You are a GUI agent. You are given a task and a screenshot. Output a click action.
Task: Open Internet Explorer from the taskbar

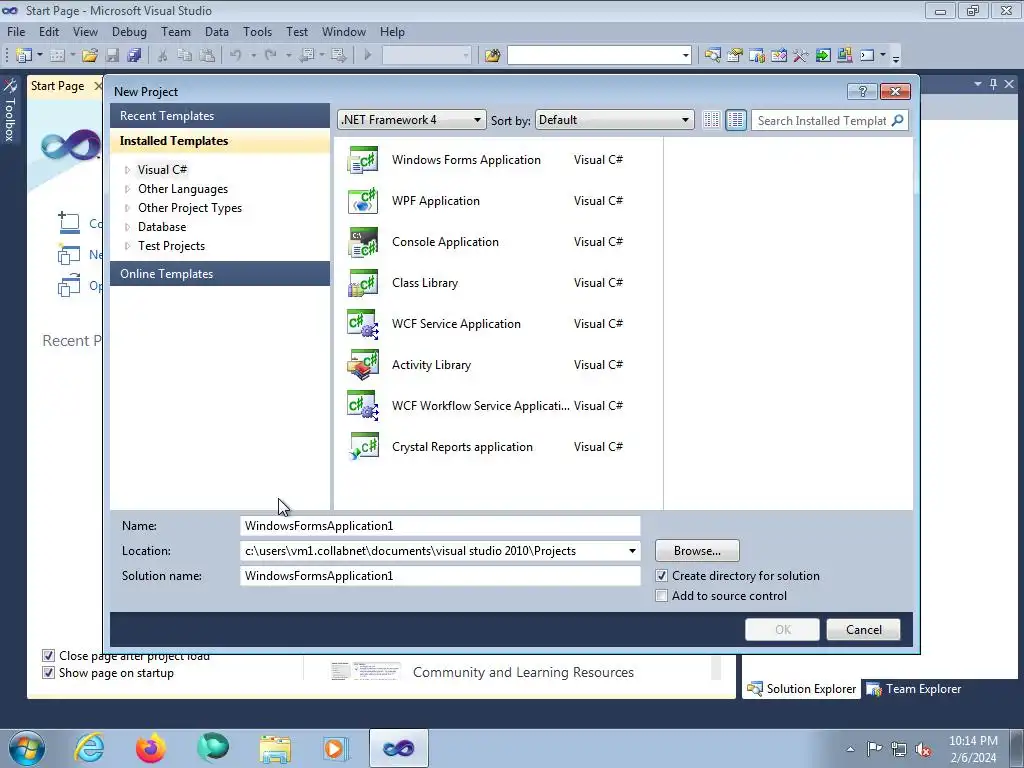tap(89, 748)
